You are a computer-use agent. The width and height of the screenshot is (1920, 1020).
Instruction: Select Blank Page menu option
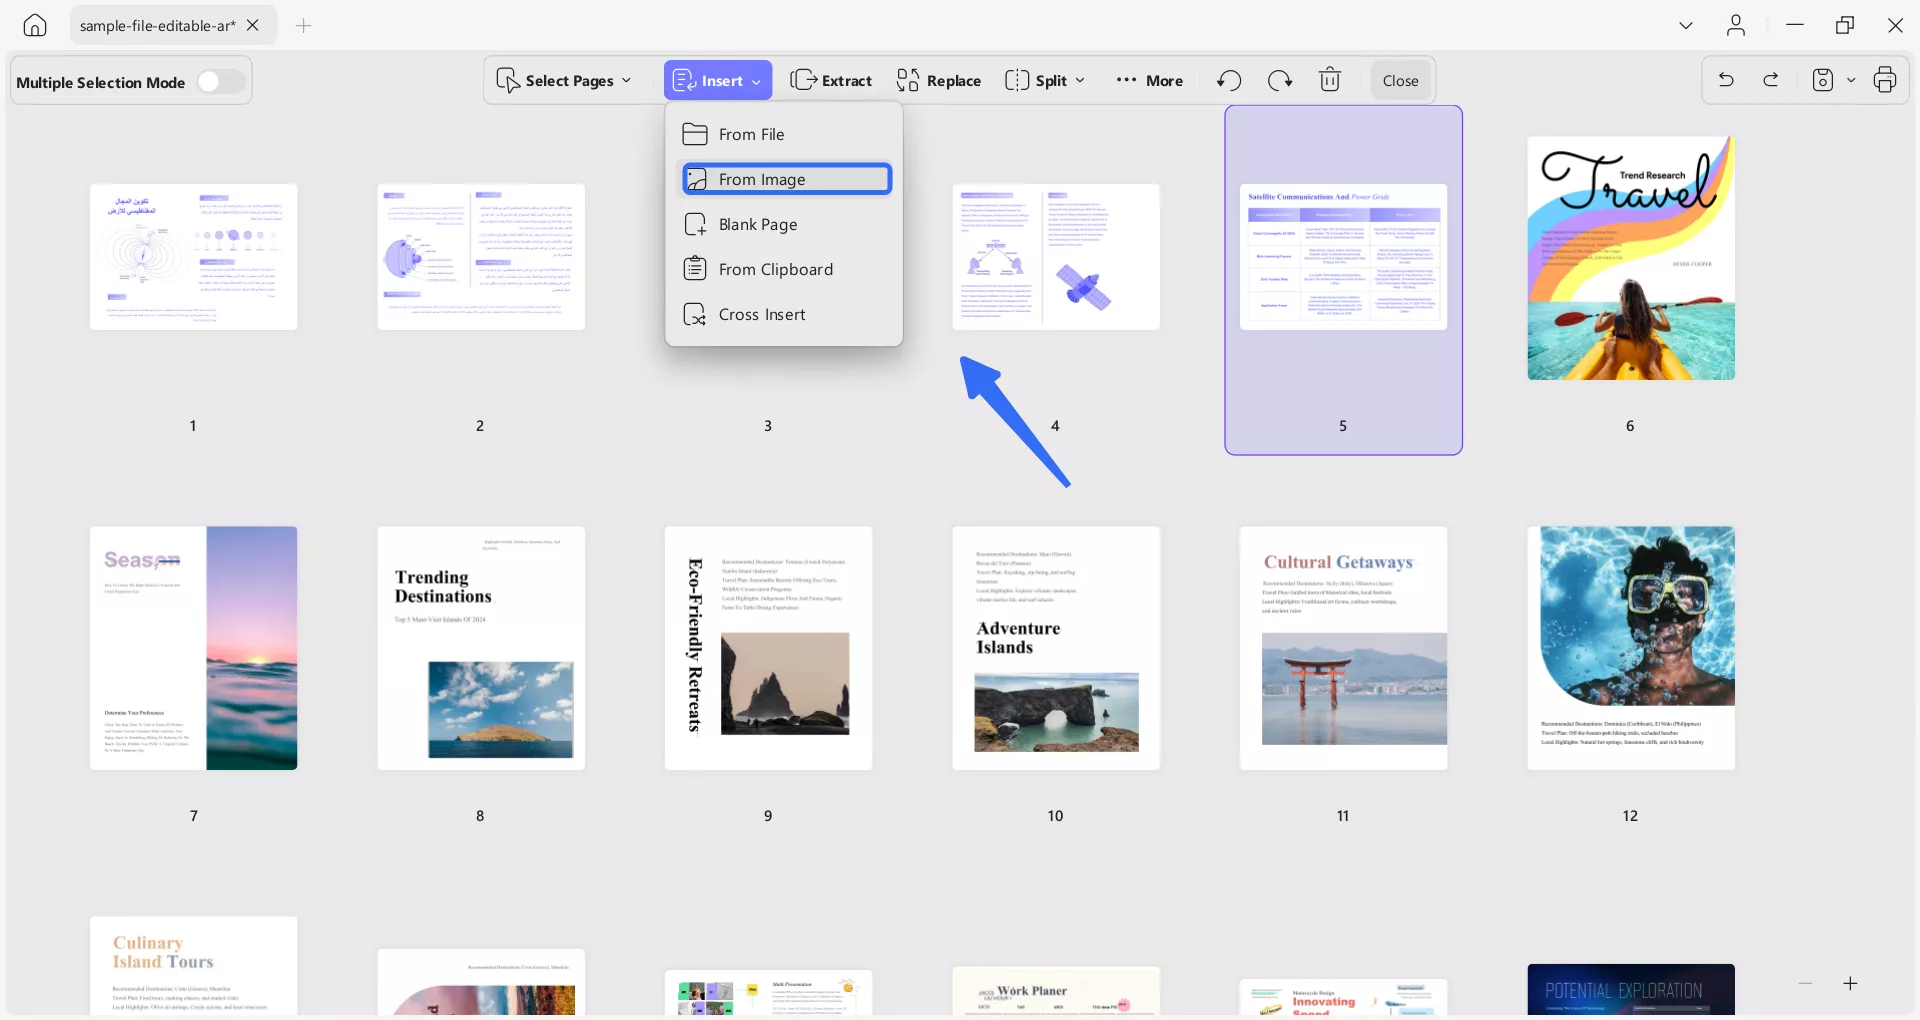coord(758,224)
